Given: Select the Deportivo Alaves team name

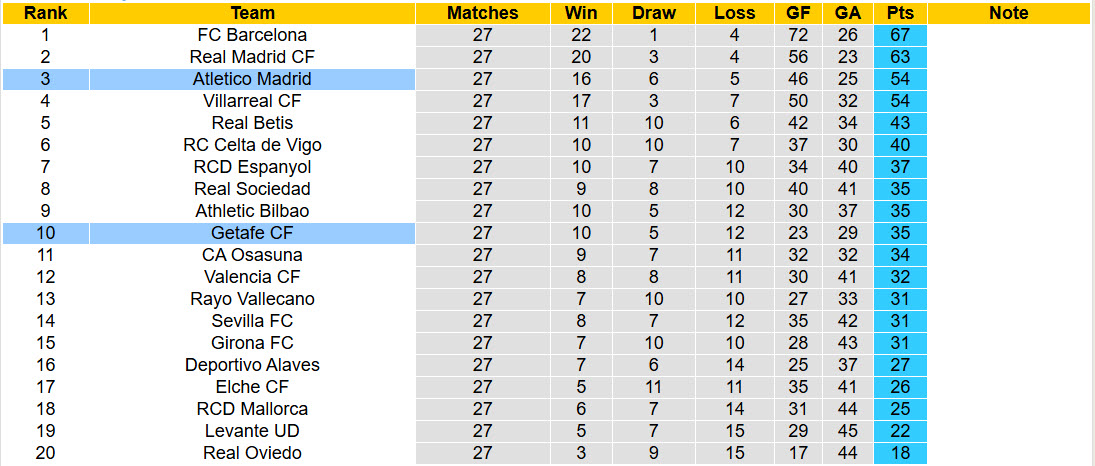Looking at the screenshot, I should [x=252, y=365].
